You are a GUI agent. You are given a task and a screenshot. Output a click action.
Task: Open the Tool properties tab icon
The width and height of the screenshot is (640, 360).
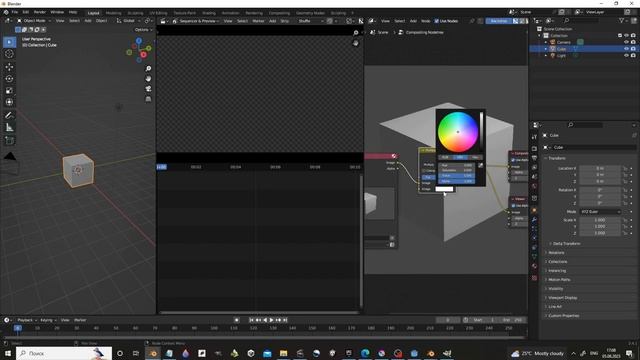click(x=534, y=137)
